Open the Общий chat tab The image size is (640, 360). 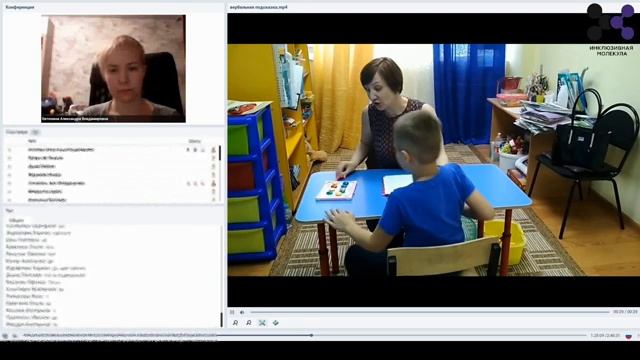(x=16, y=220)
